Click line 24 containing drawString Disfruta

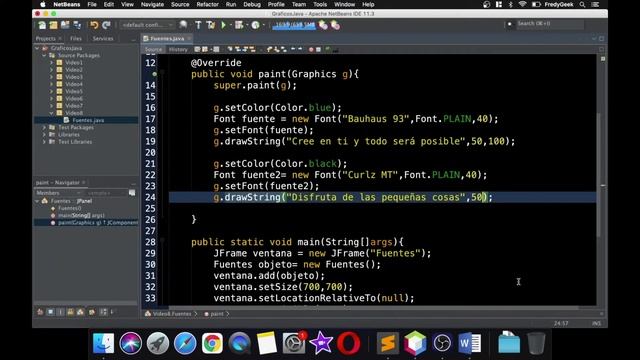(382, 197)
